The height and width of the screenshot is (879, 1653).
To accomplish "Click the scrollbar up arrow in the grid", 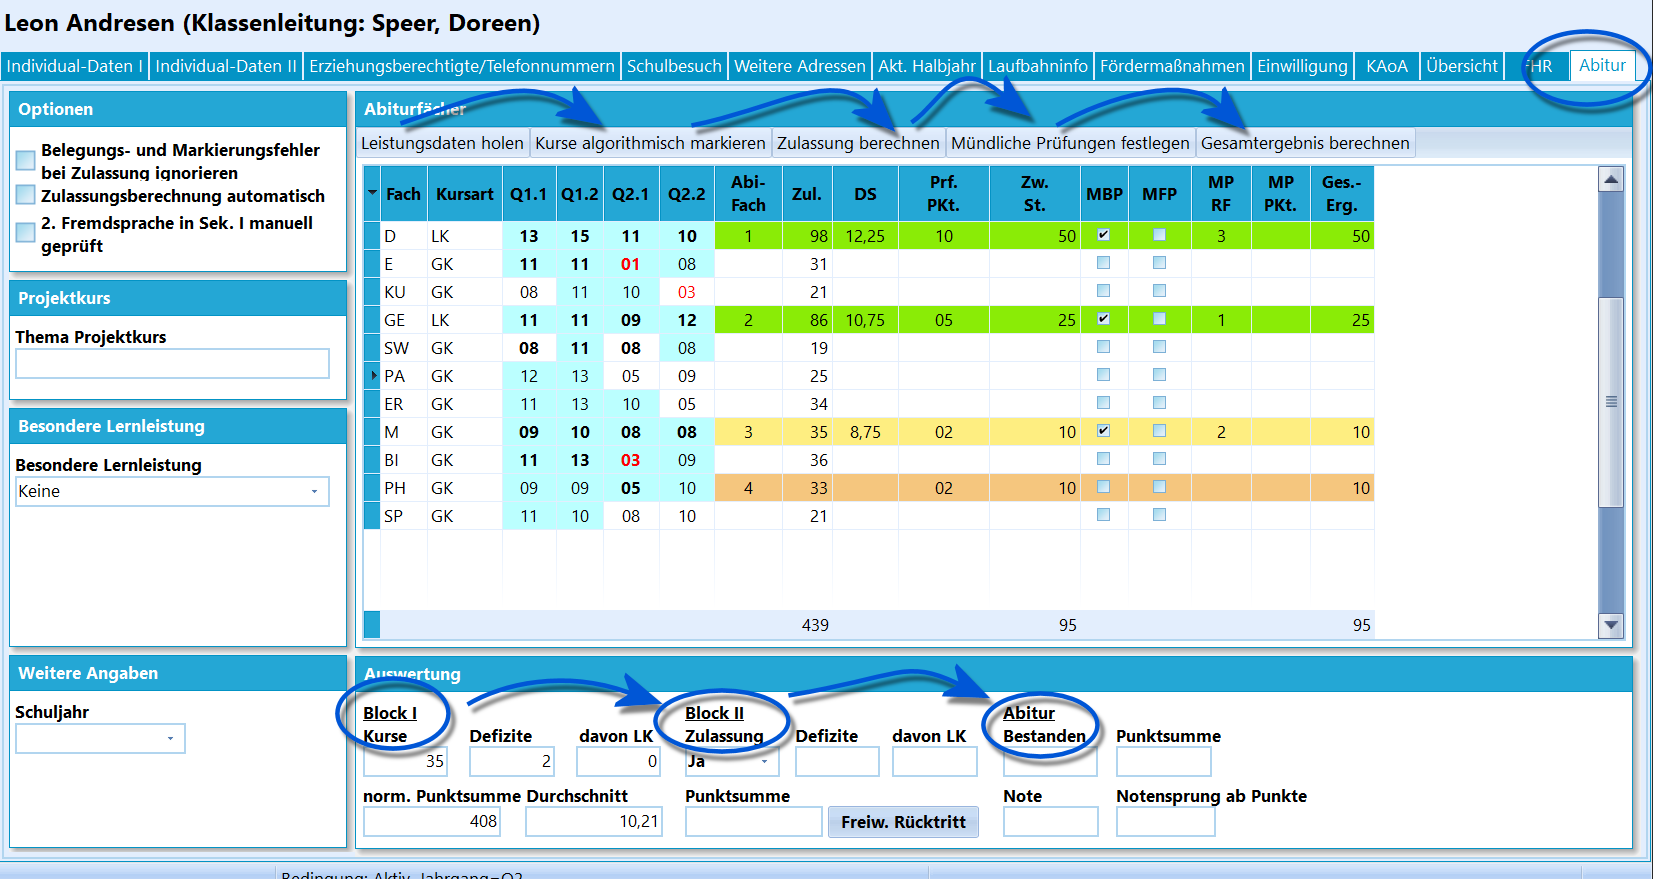I will (1610, 180).
